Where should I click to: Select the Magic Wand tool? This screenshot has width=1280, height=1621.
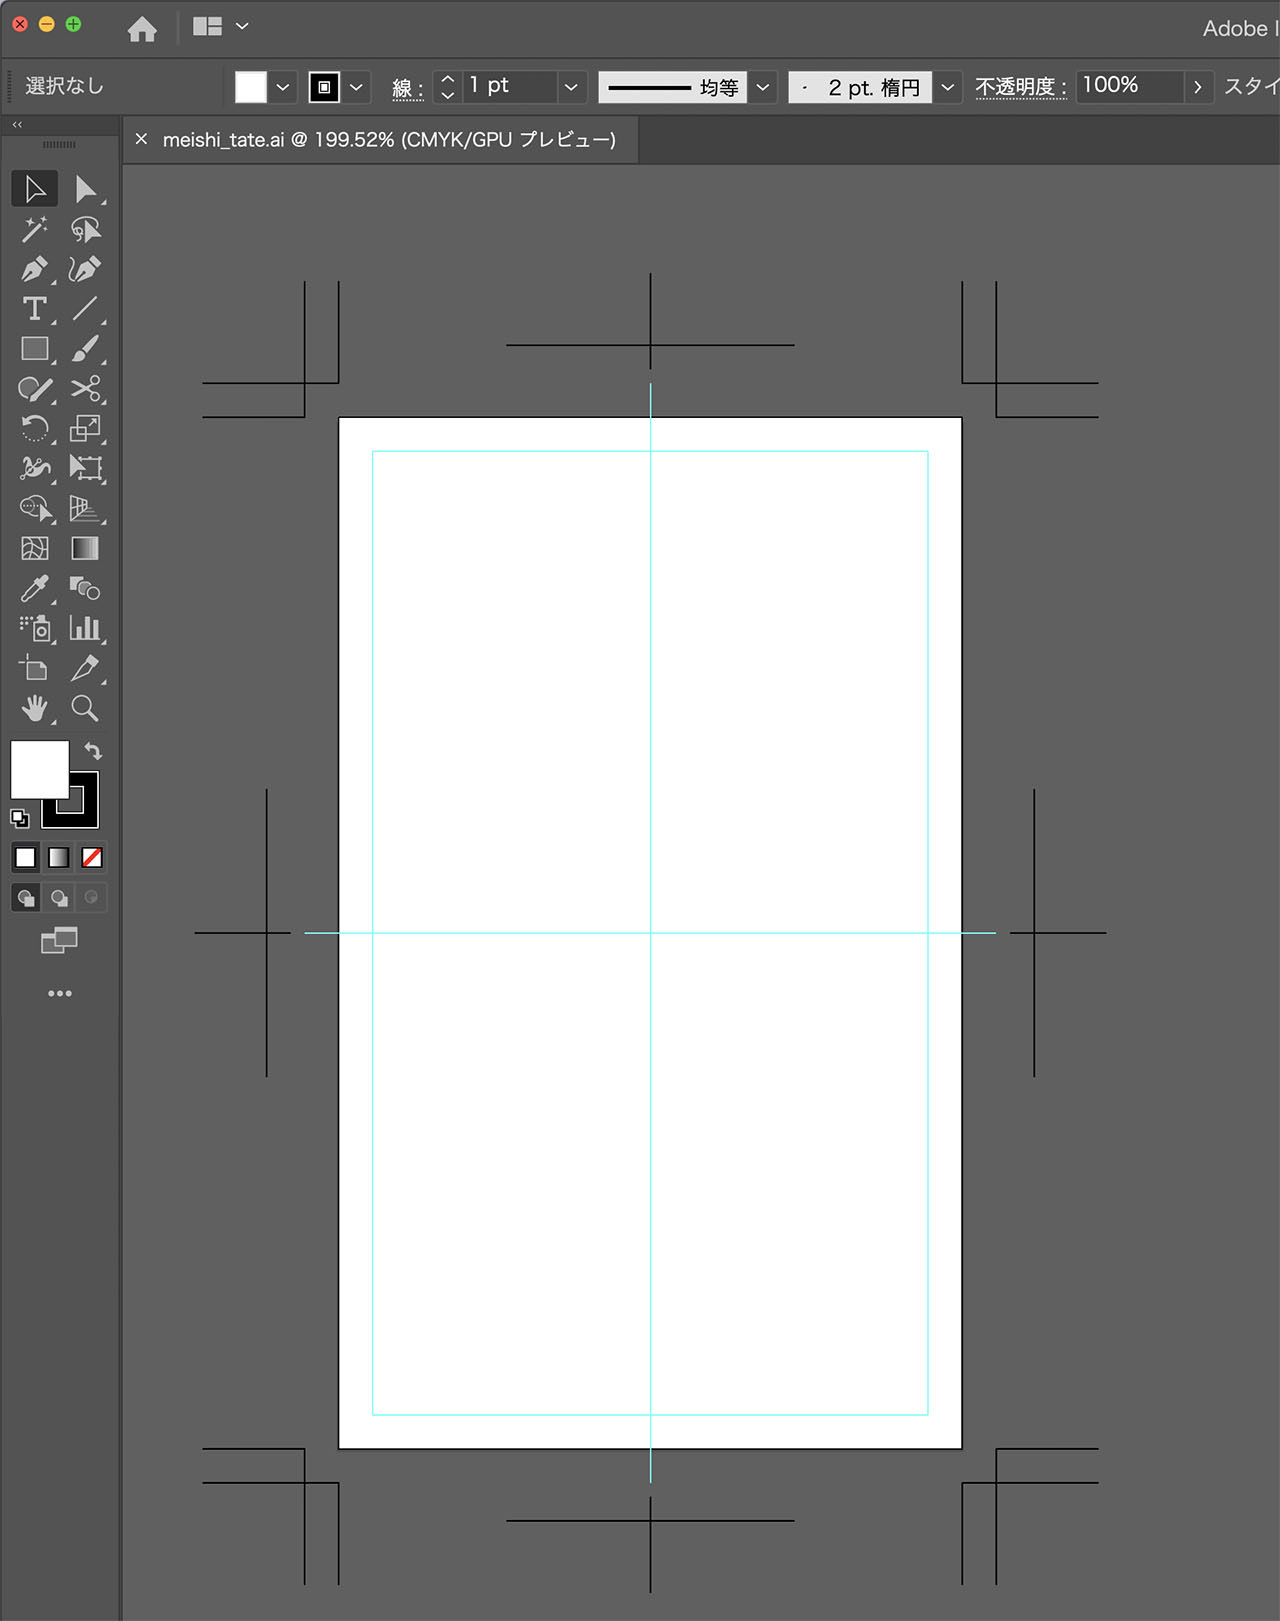[35, 229]
